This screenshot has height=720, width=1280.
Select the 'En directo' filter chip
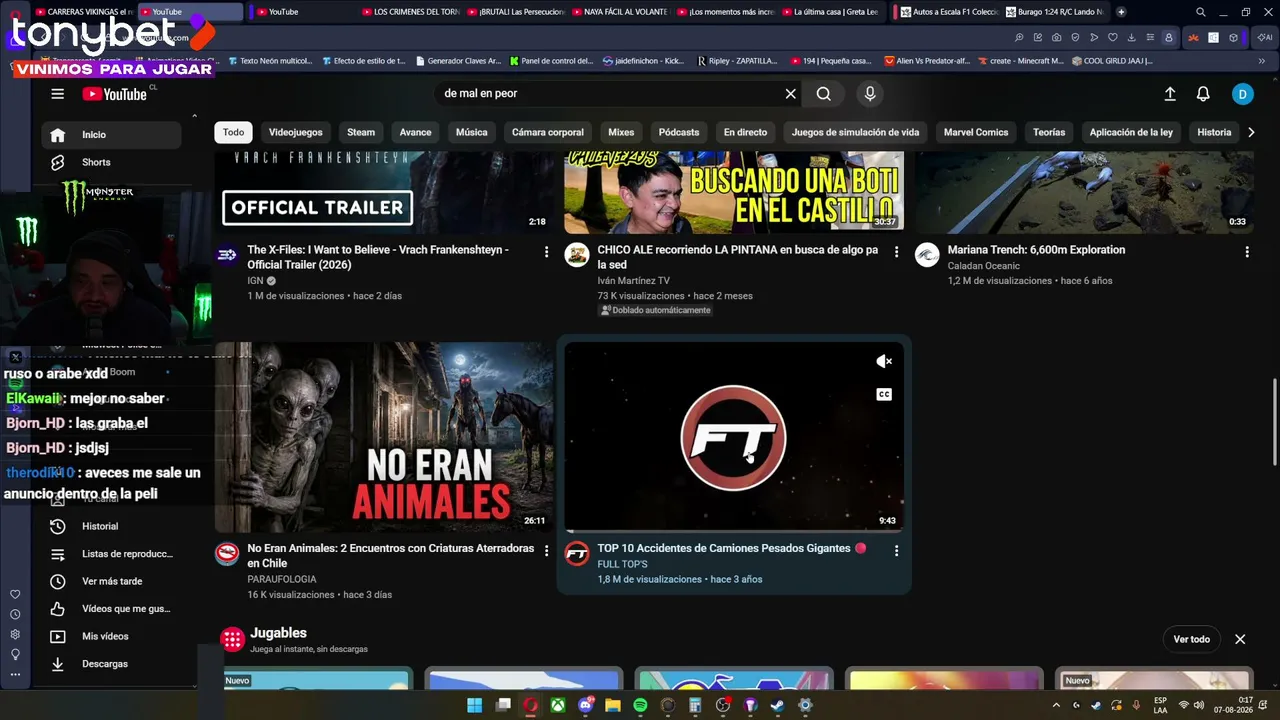tap(746, 132)
